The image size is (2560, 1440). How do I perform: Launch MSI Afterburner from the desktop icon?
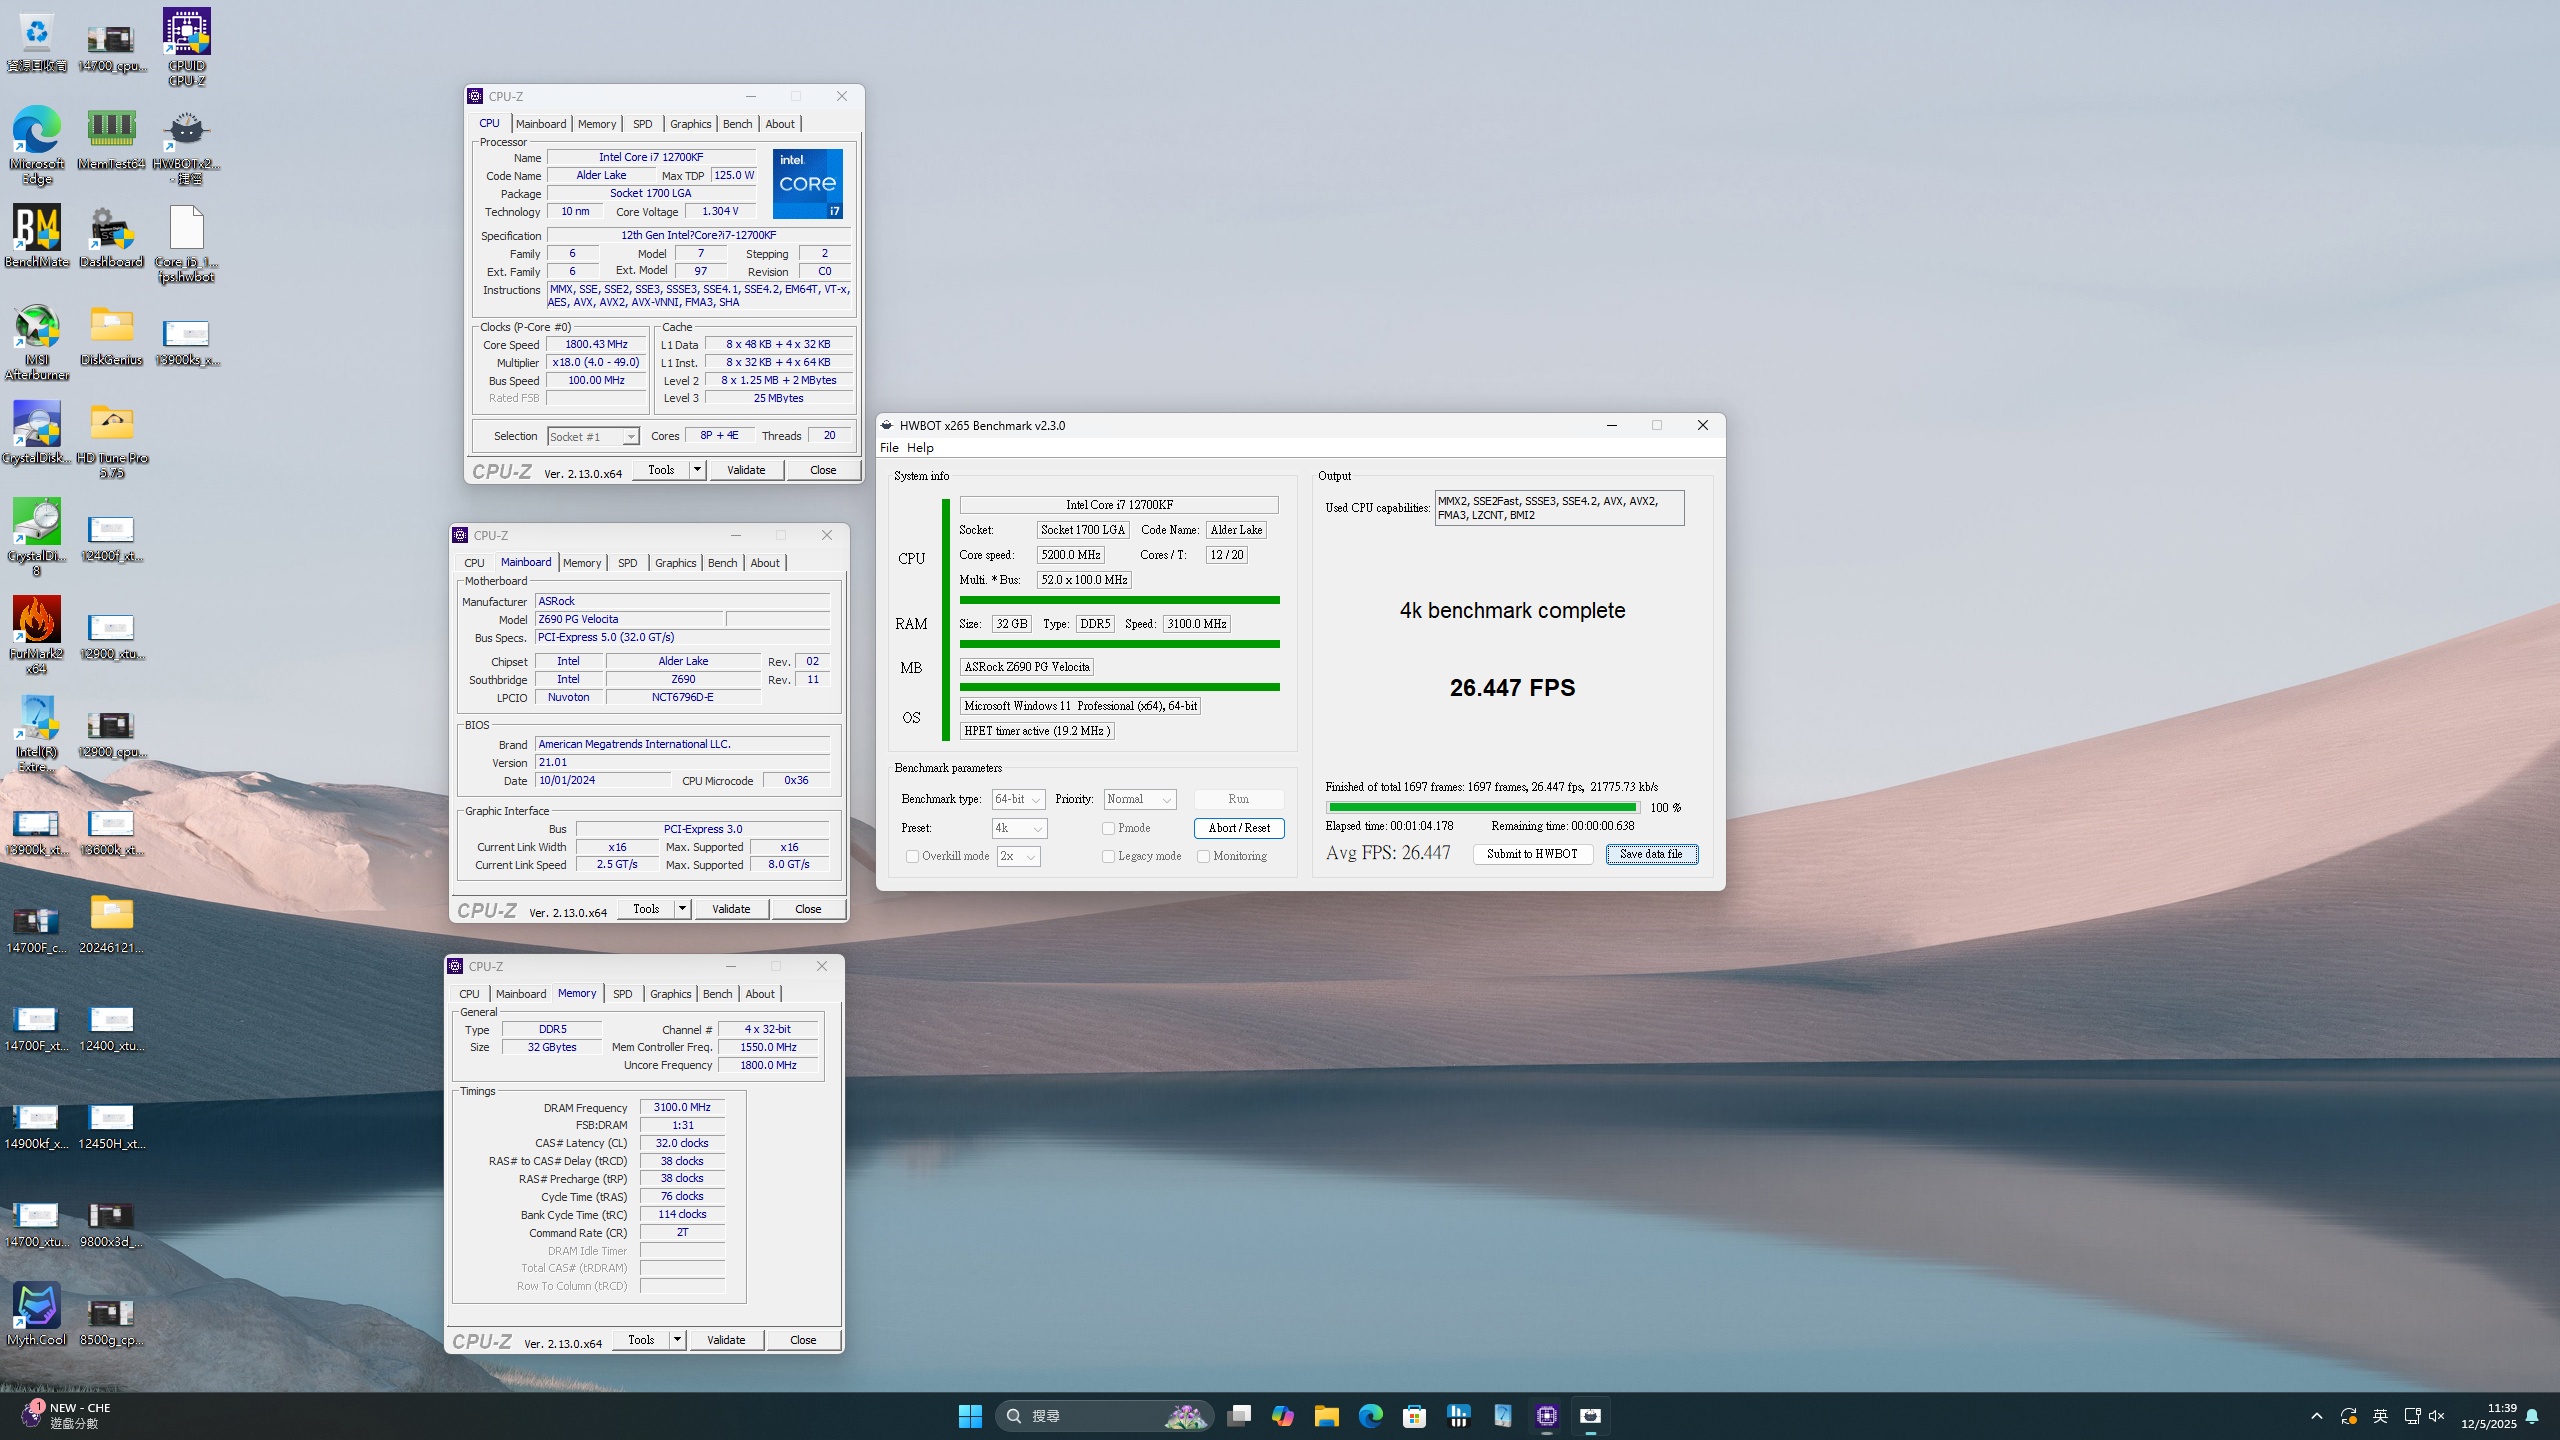37,341
